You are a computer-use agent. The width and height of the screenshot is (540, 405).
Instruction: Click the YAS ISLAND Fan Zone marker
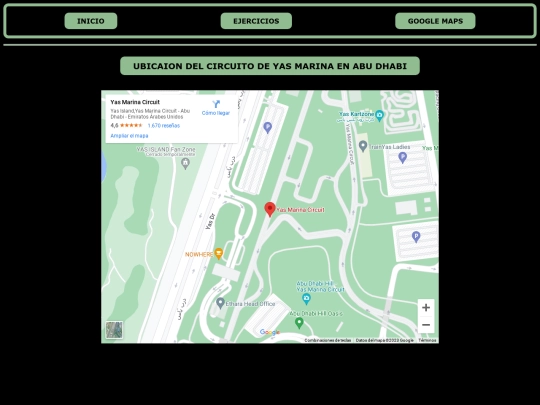[186, 163]
